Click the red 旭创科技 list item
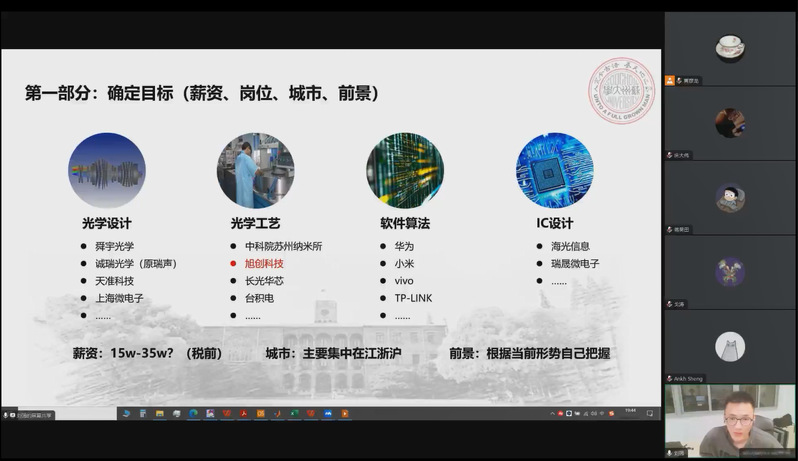The image size is (798, 461). click(264, 263)
